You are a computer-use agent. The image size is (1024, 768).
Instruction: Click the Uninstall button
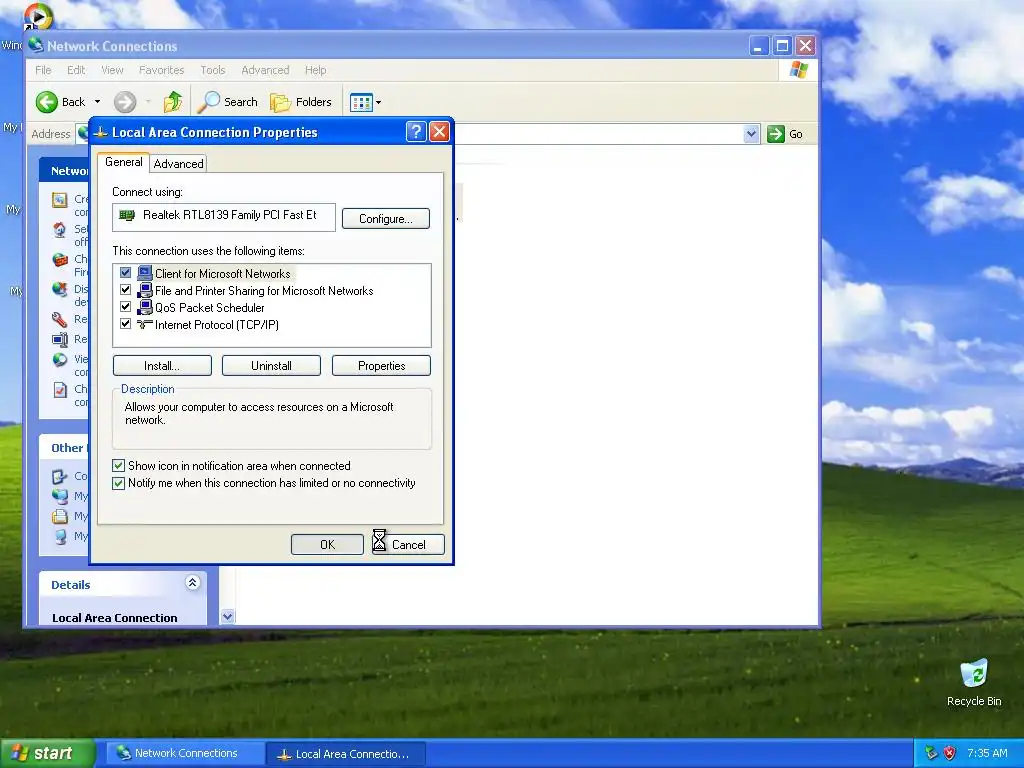pos(272,366)
